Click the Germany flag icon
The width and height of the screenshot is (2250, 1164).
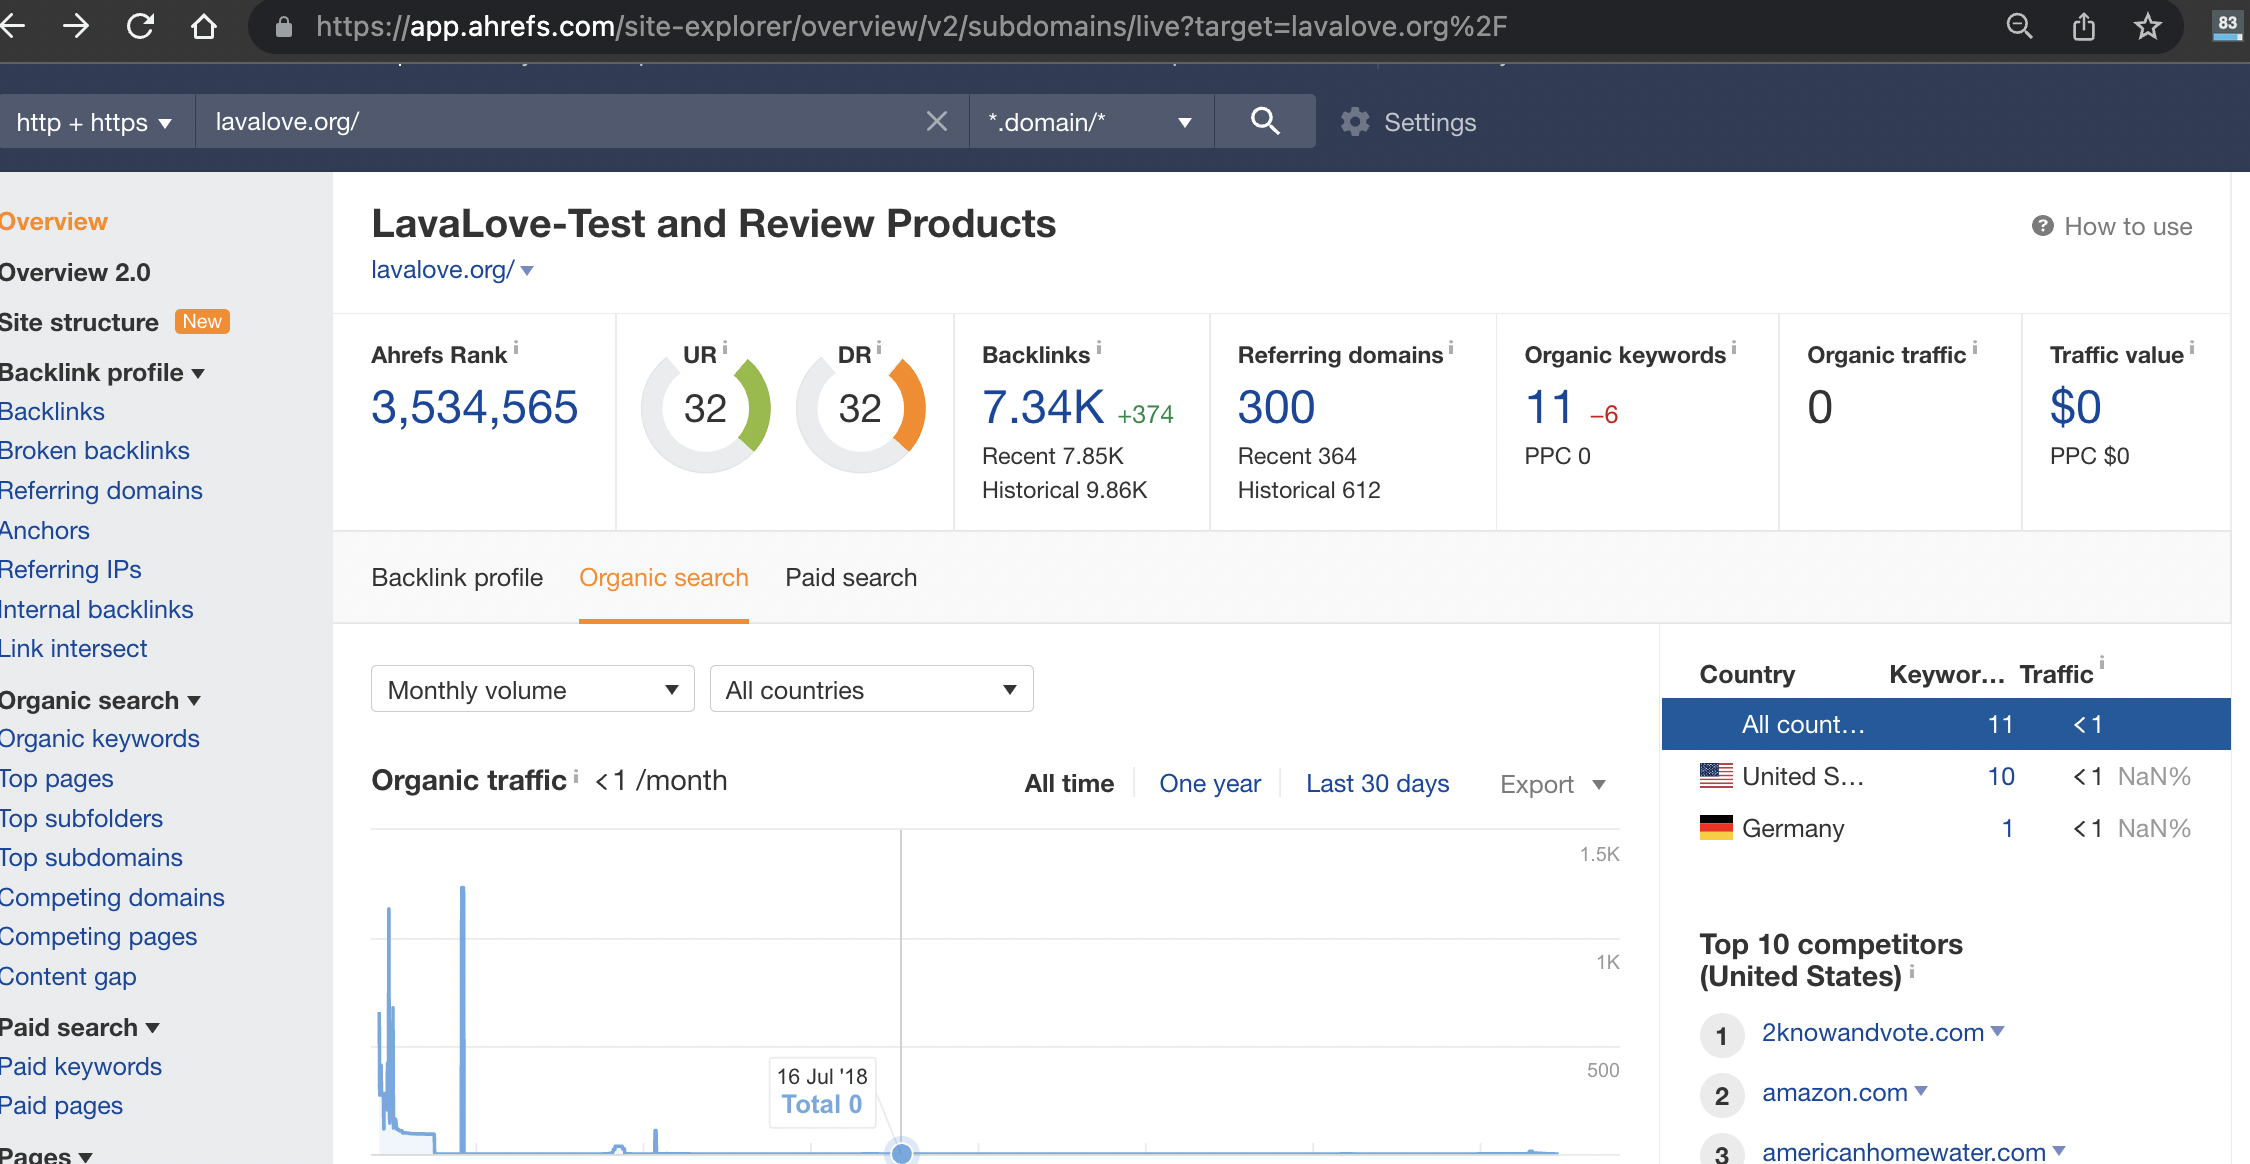click(1716, 827)
